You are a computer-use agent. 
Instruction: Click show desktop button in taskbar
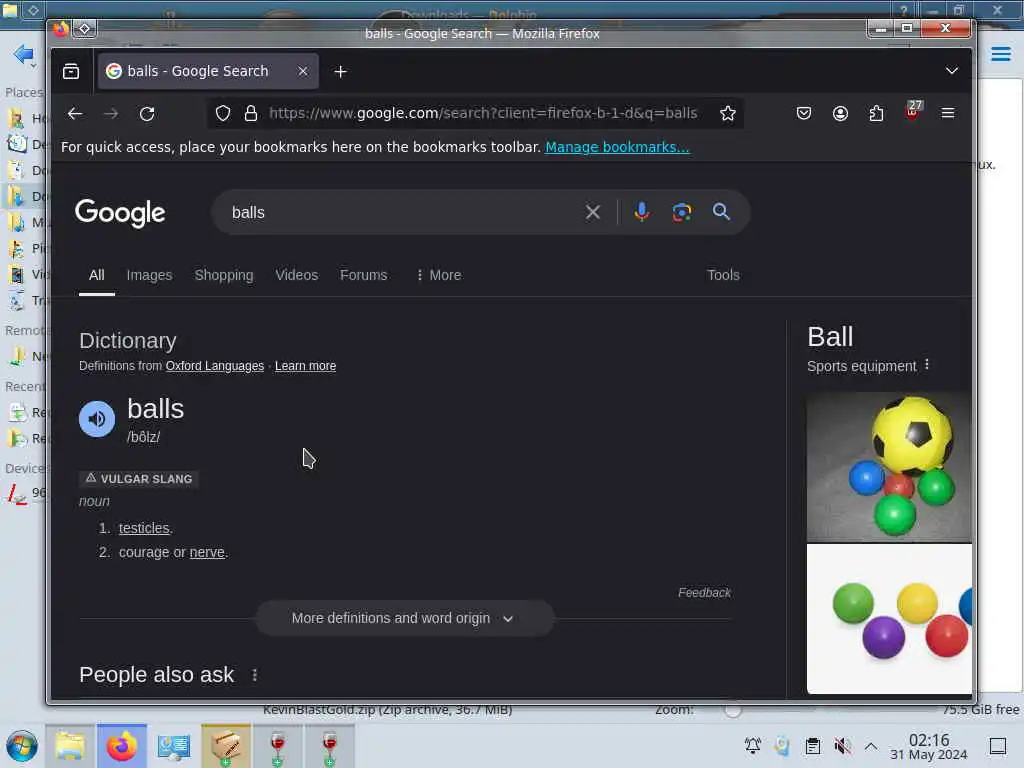998,746
